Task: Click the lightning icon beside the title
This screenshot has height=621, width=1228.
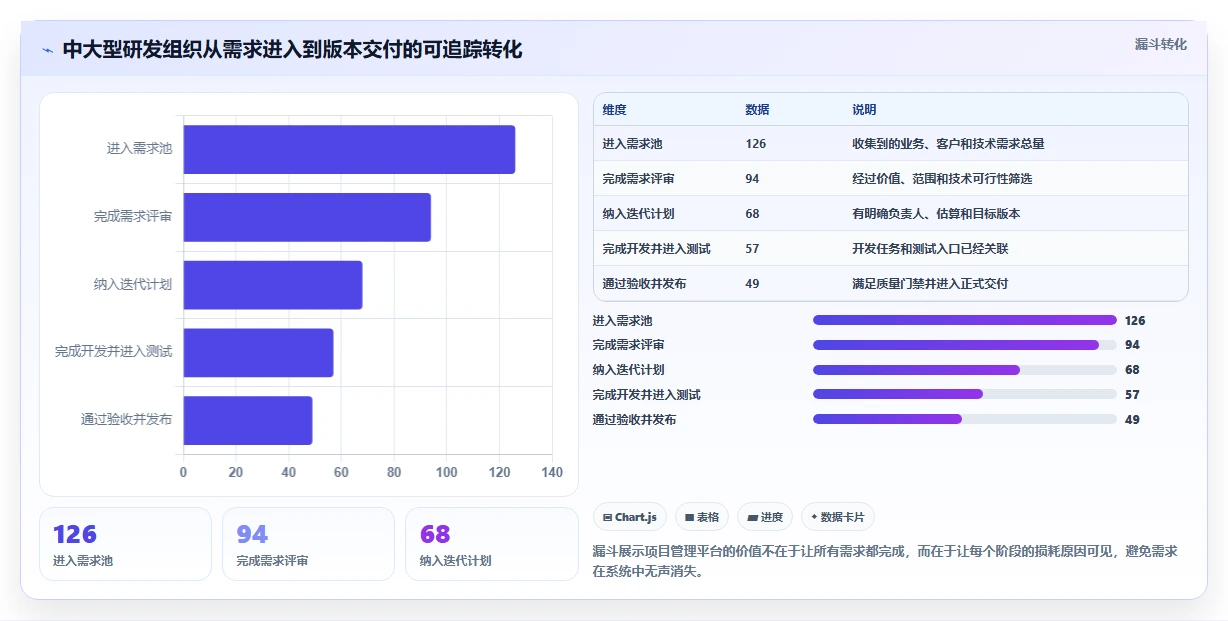Action: click(48, 50)
